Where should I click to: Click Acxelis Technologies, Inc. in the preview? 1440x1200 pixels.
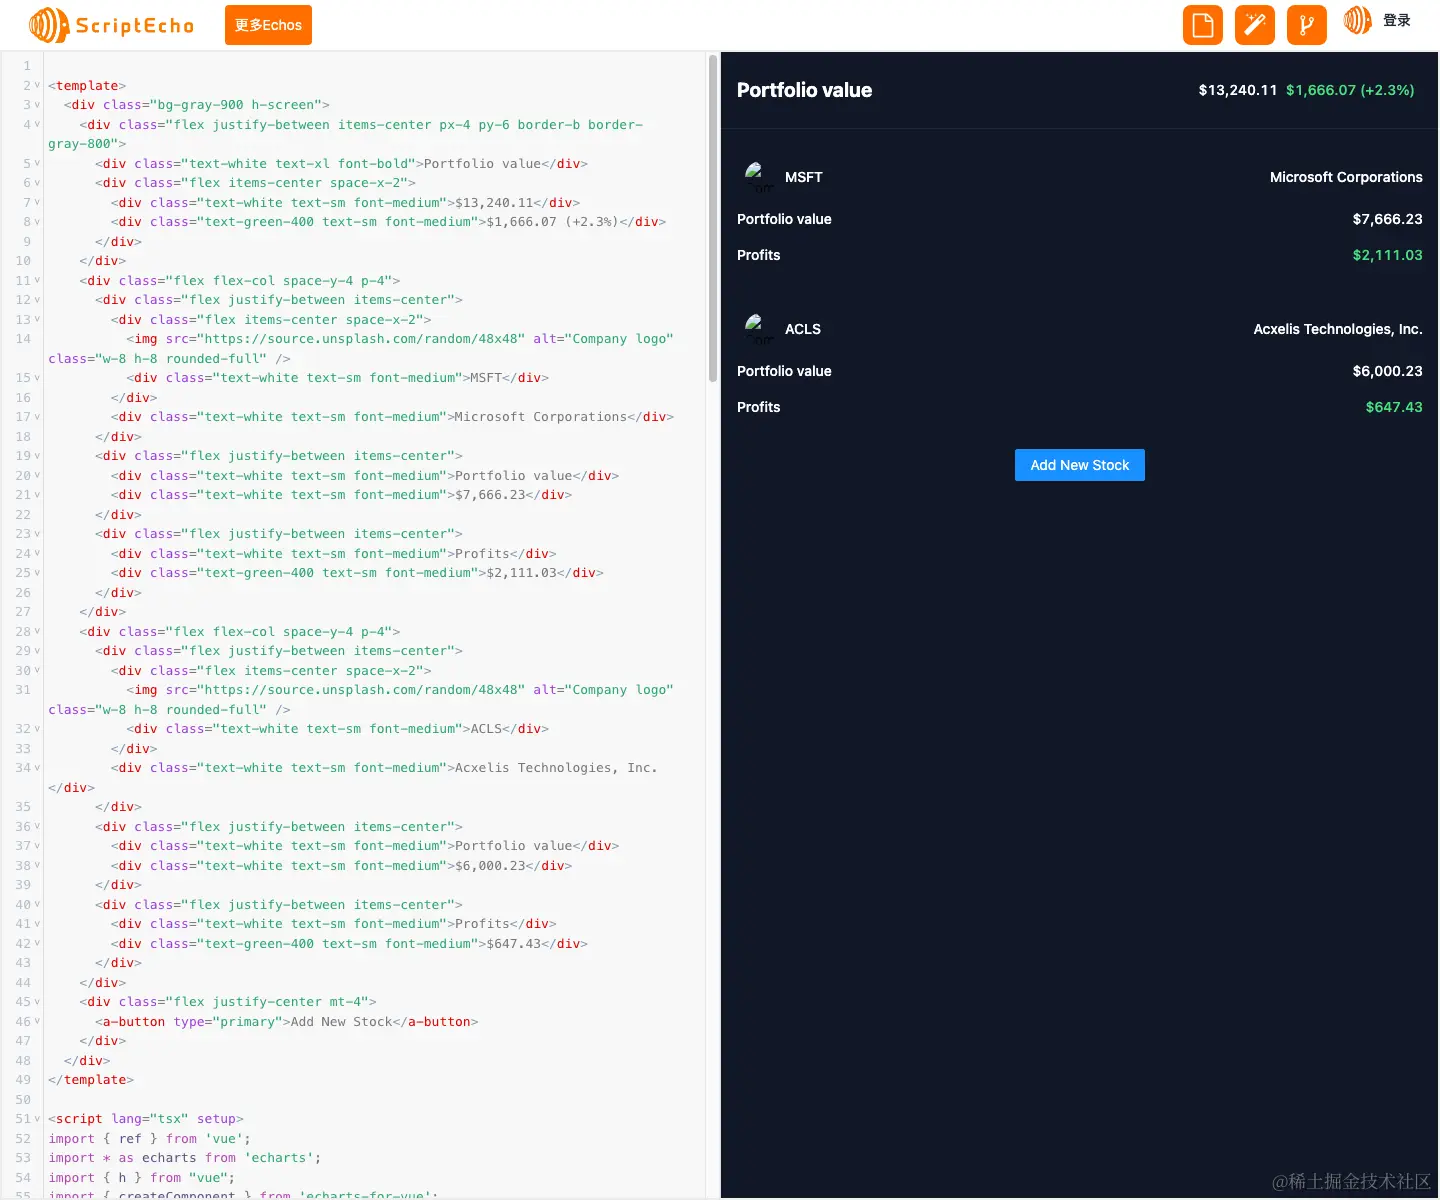coord(1338,329)
